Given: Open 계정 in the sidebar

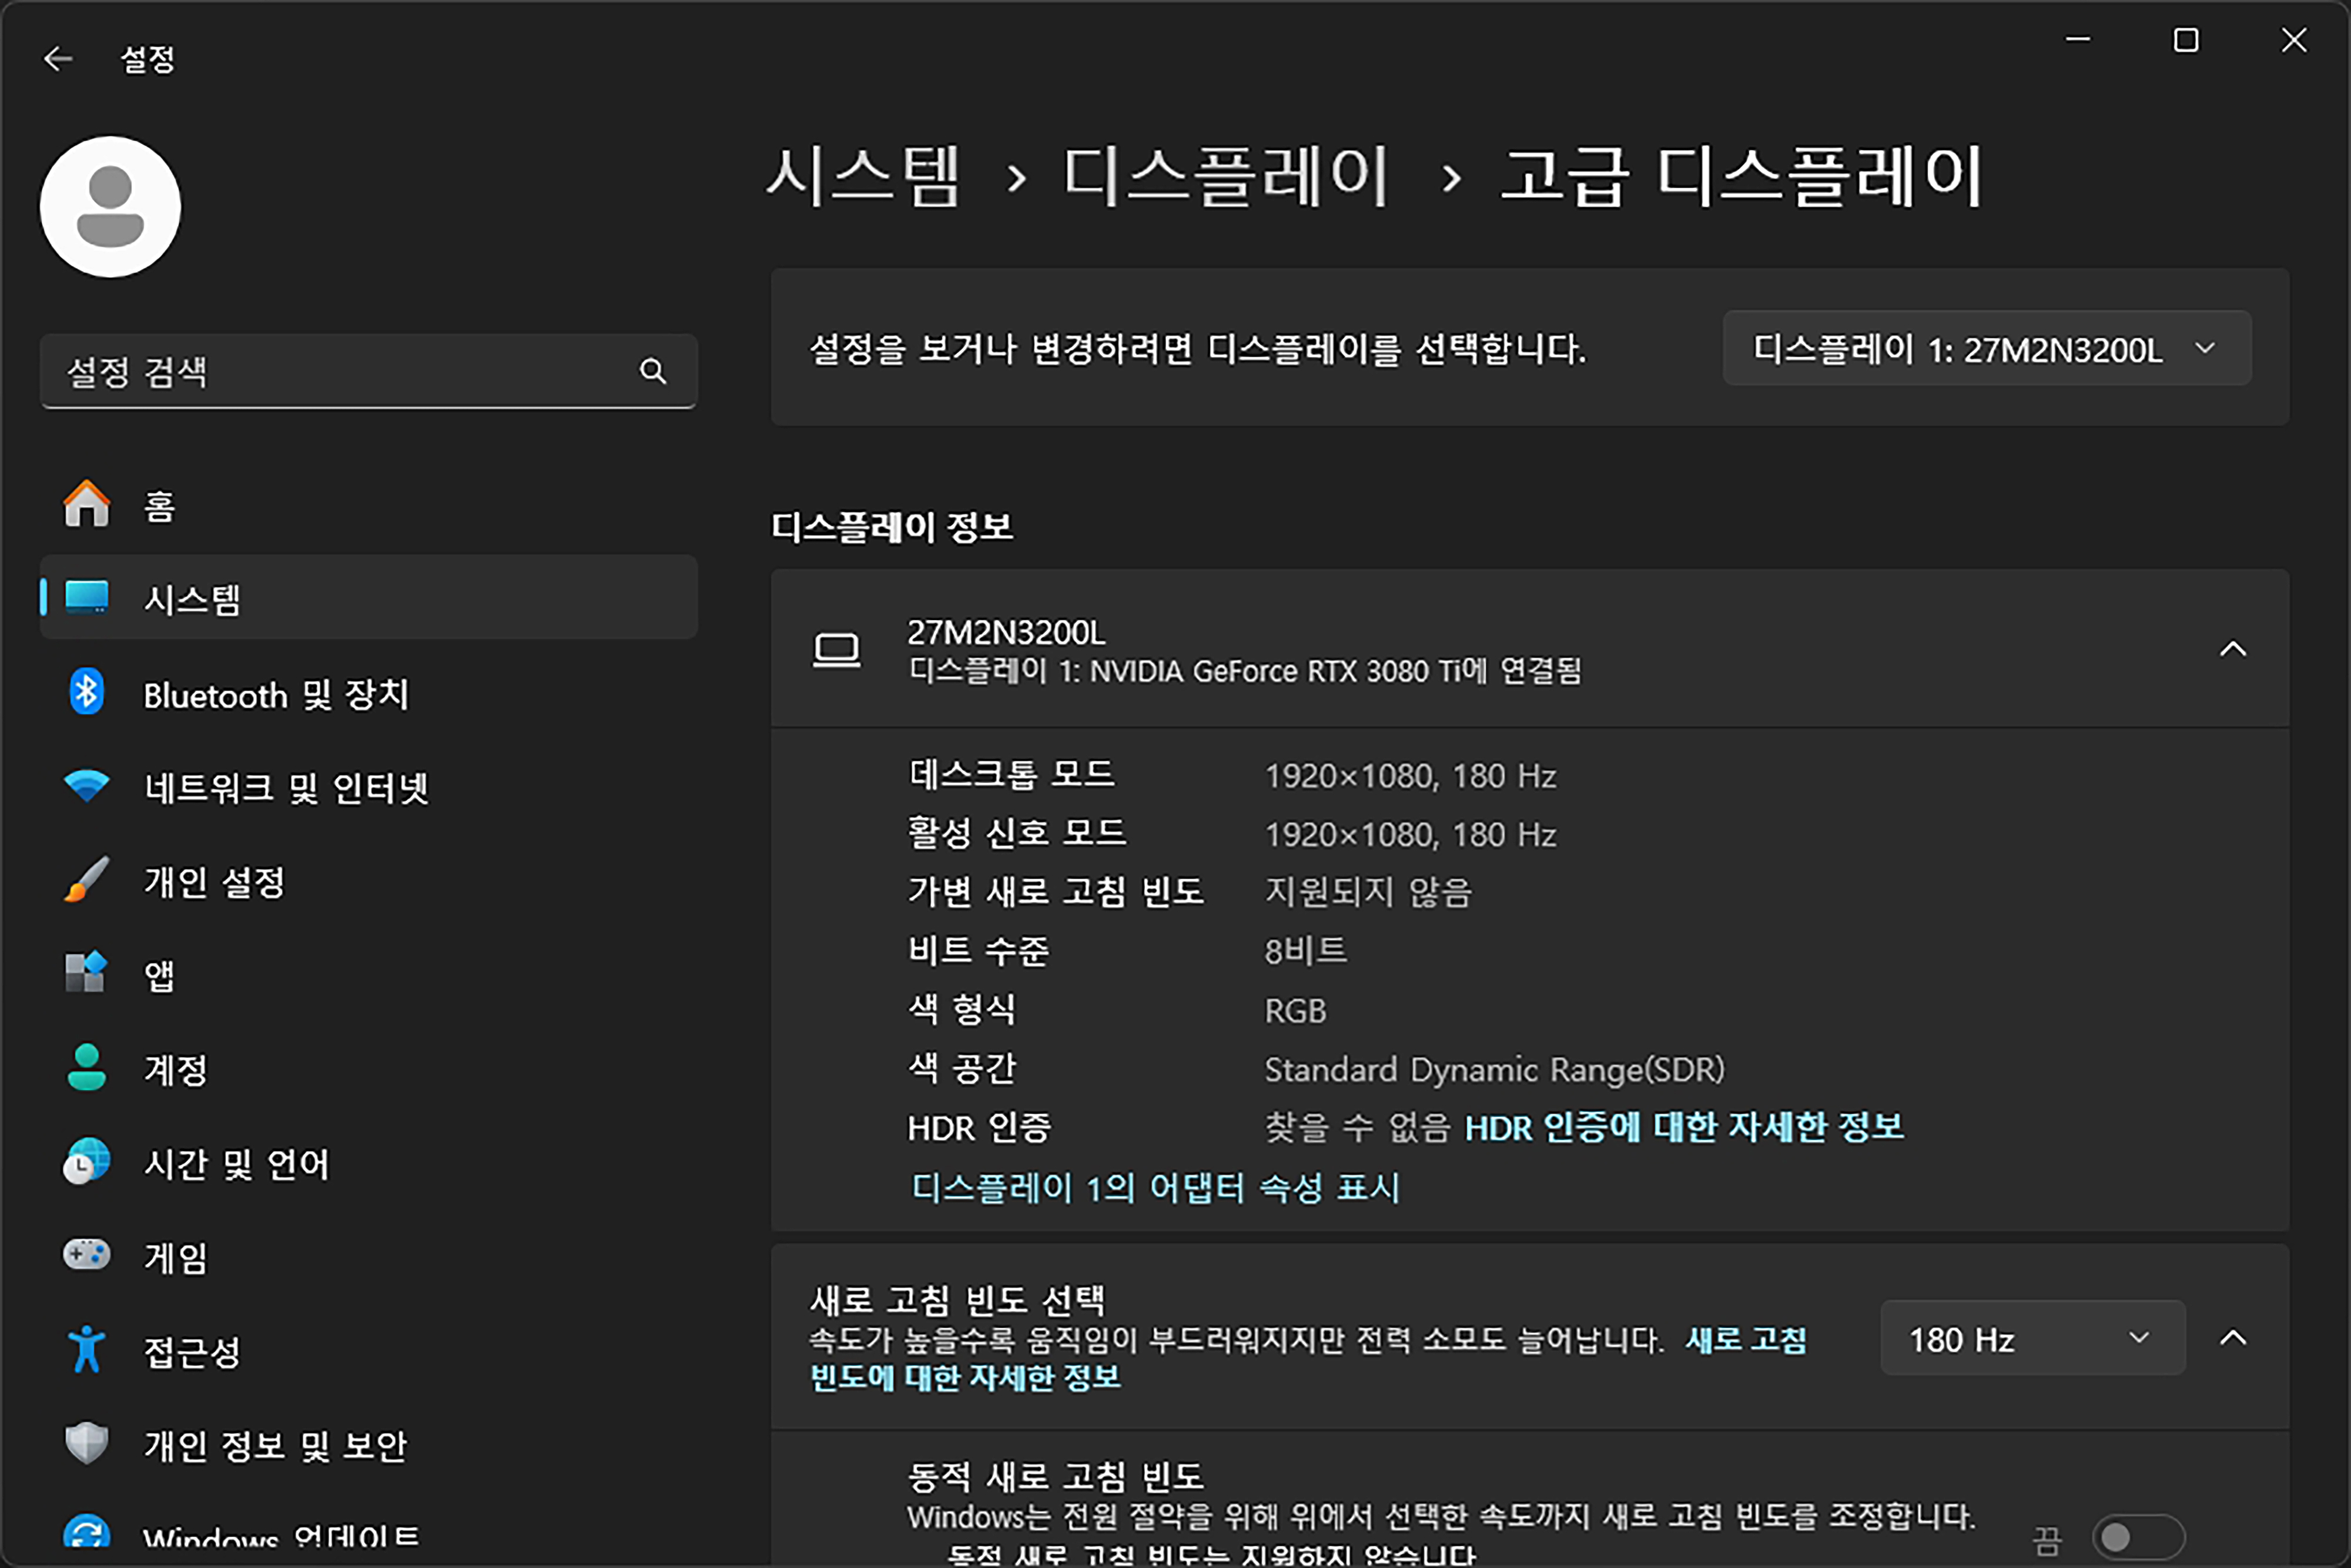Looking at the screenshot, I should [176, 1069].
